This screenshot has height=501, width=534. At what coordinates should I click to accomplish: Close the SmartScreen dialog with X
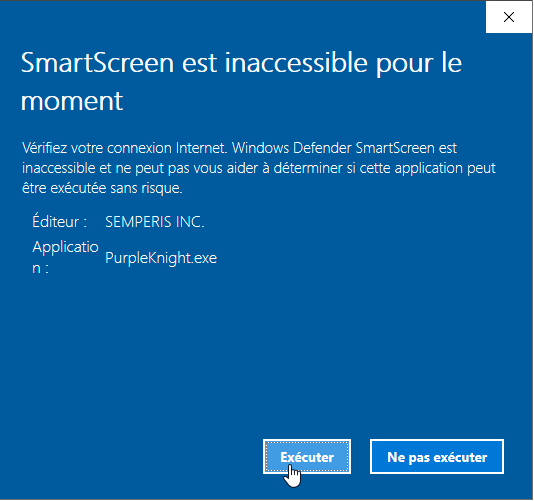508,17
